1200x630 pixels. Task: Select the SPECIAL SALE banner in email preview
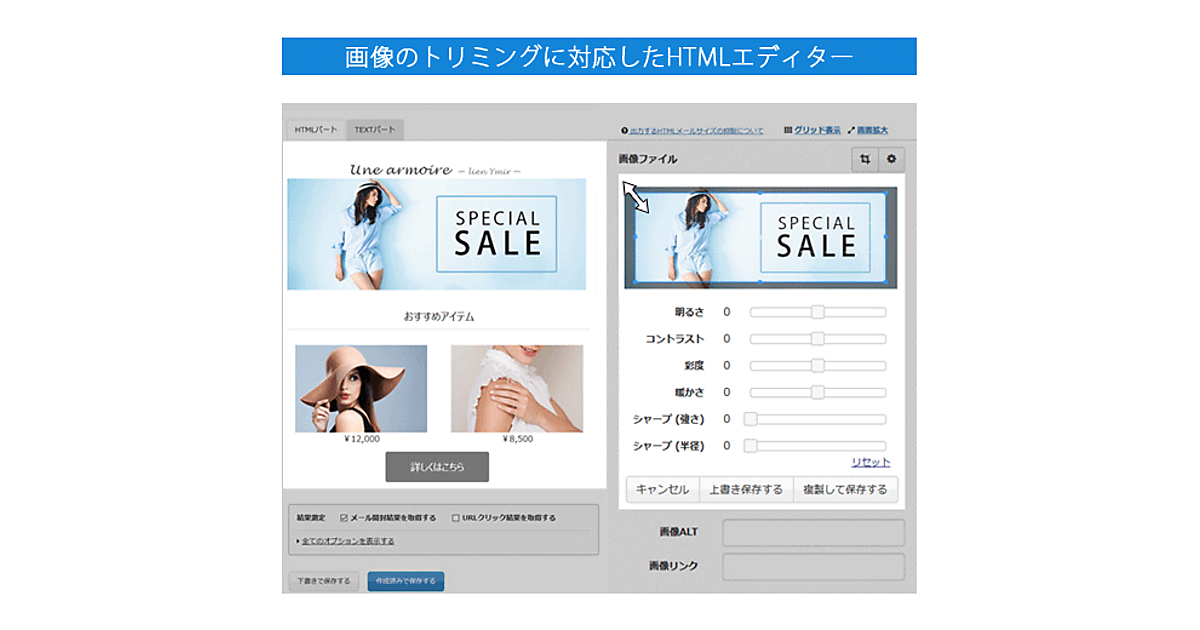coord(437,234)
